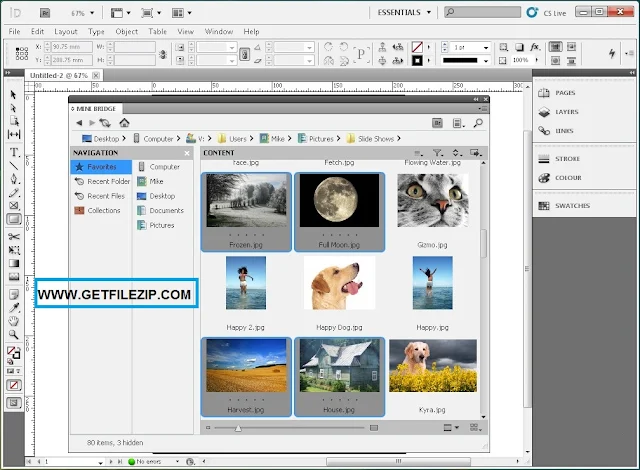Screen dimensions: 640x470
Task: Click the CS Live search field
Action: click(482, 12)
